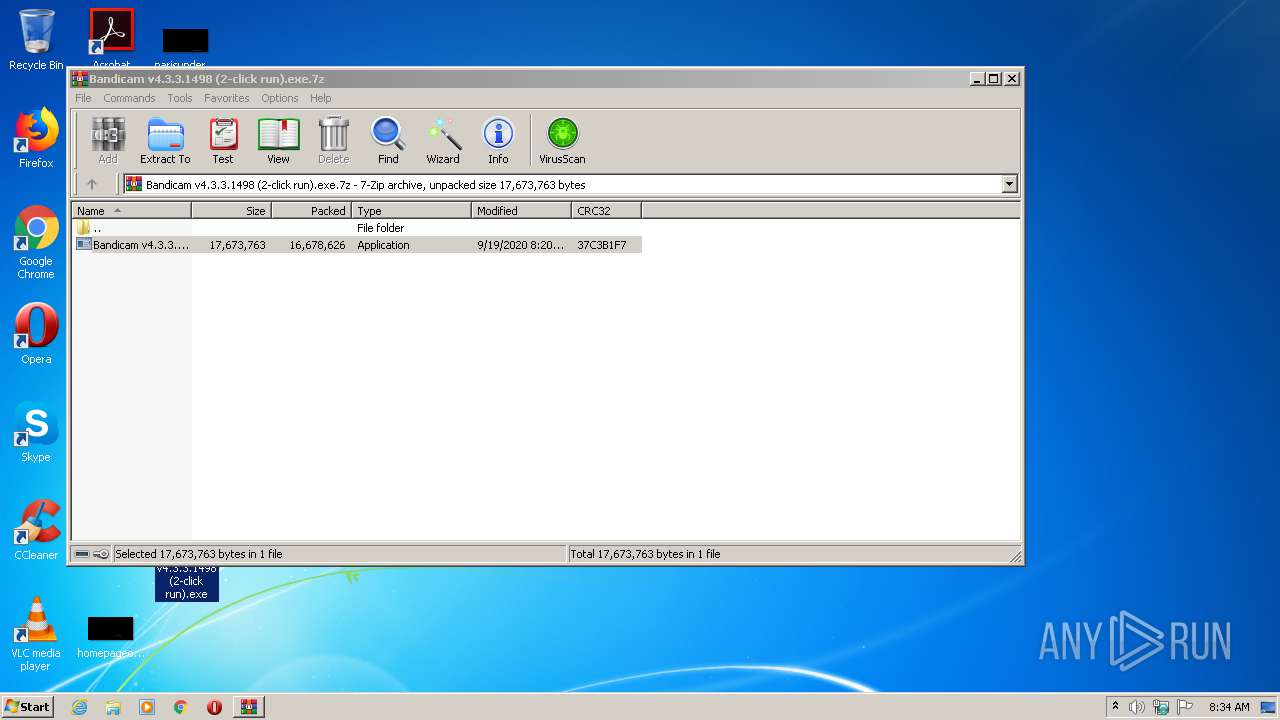Image resolution: width=1280 pixels, height=720 pixels.
Task: Open VLC media player desktop shortcut
Action: (x=36, y=634)
